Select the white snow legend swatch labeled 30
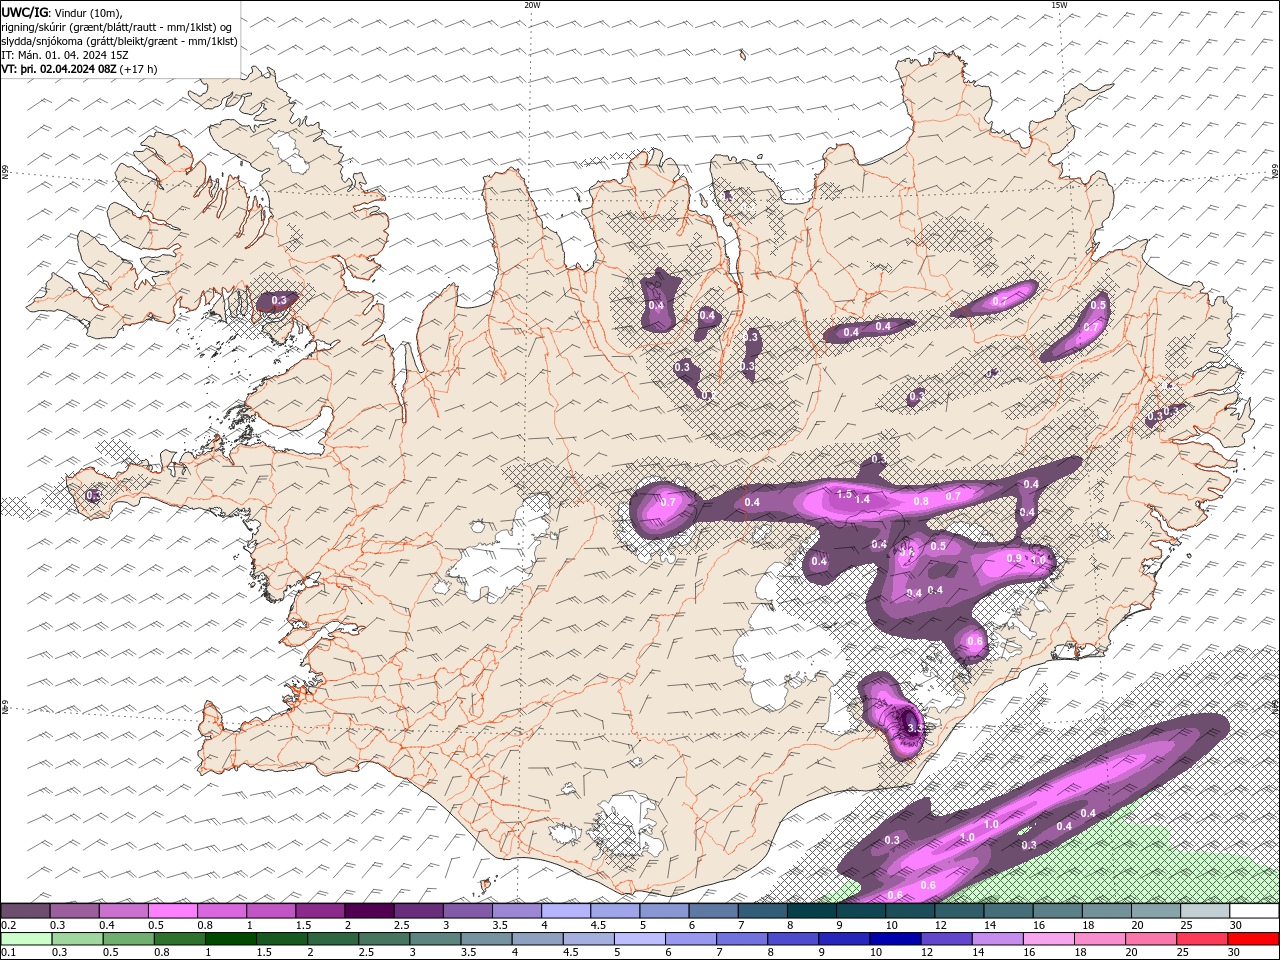The image size is (1280, 960). 1255,911
